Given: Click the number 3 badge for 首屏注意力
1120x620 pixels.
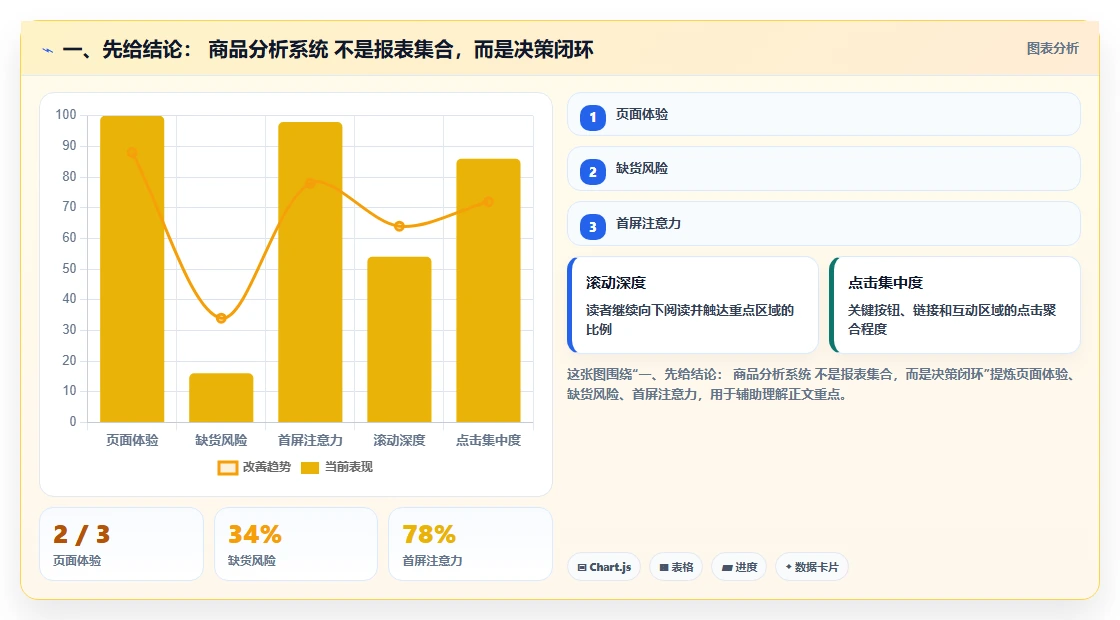Looking at the screenshot, I should tap(593, 226).
